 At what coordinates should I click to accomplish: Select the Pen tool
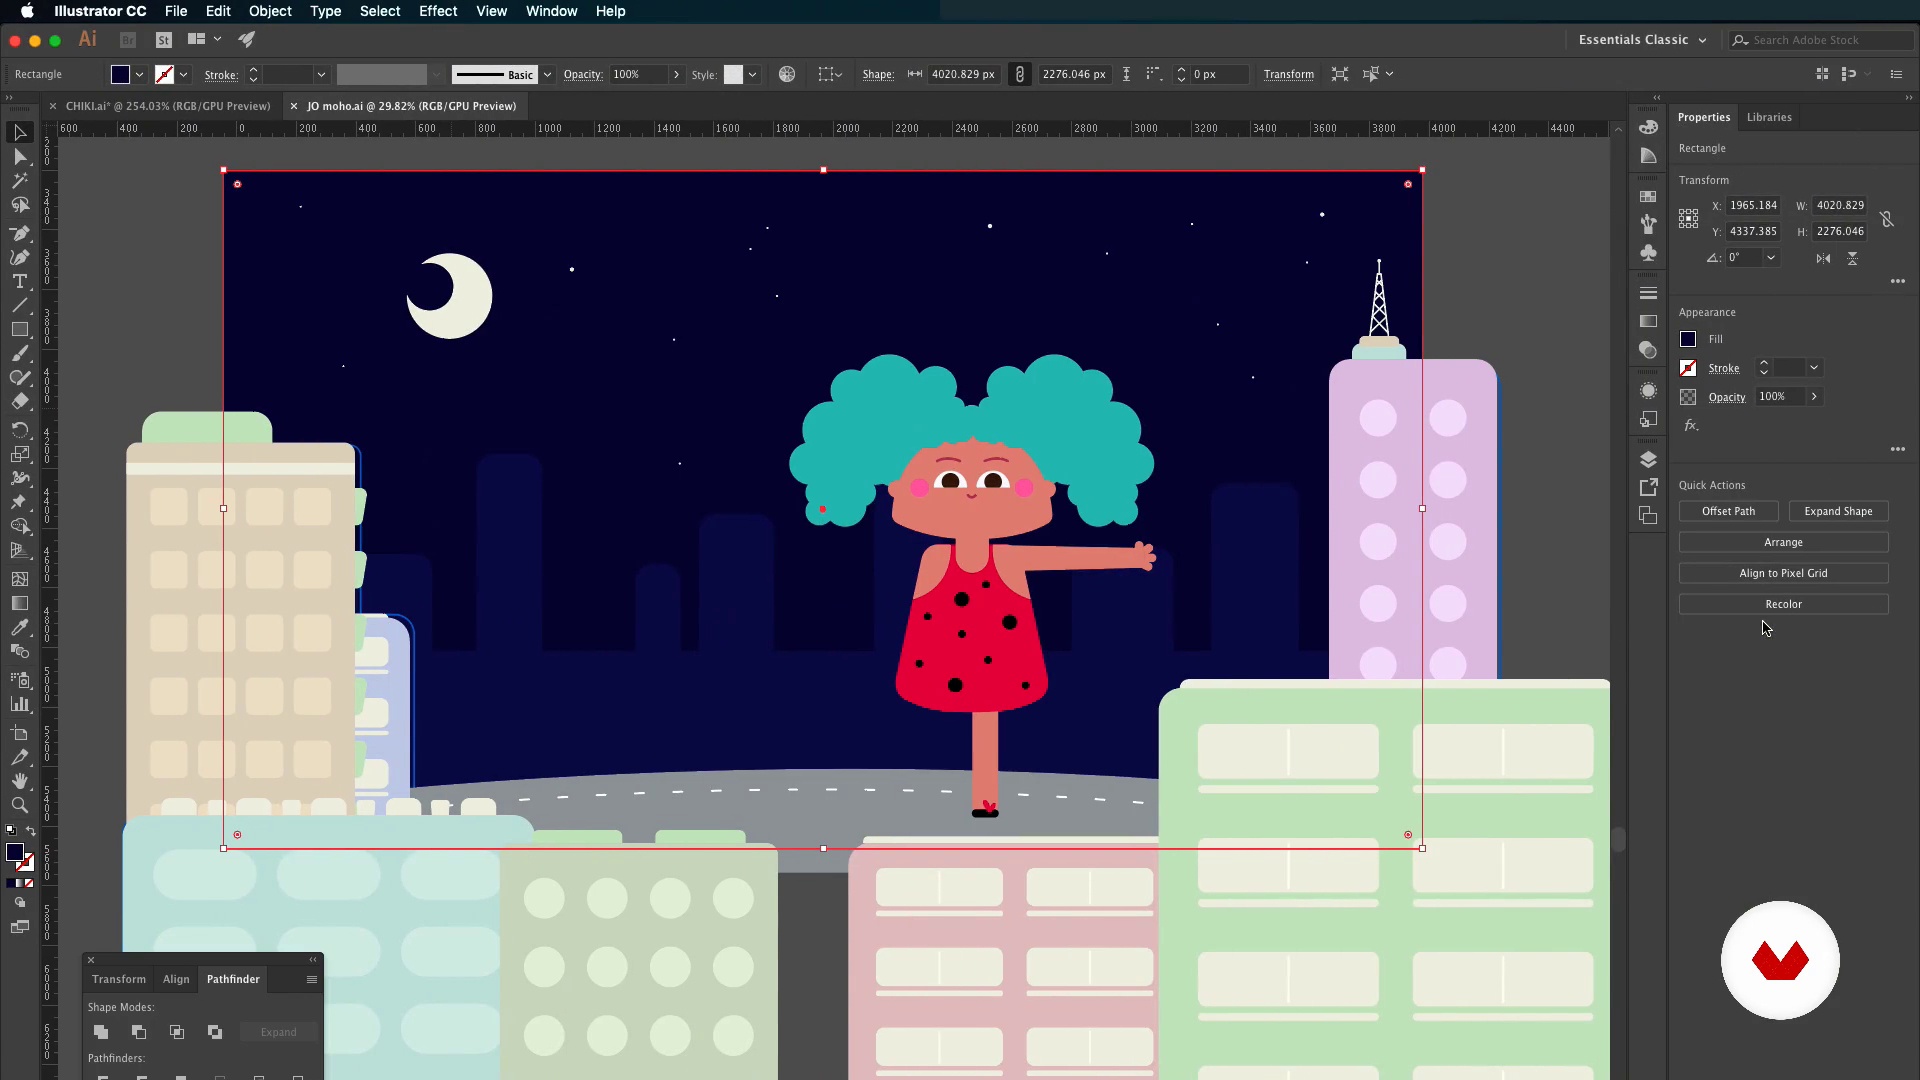19,233
